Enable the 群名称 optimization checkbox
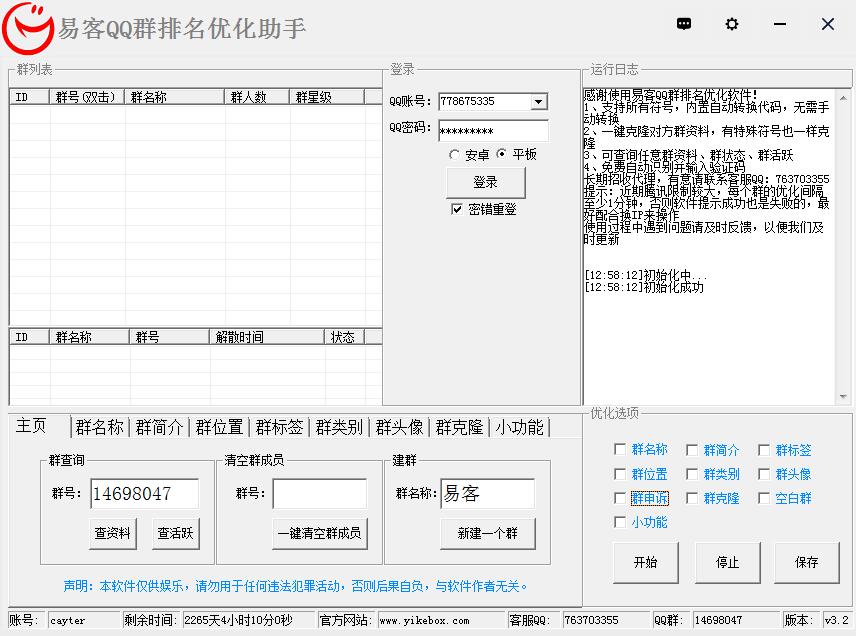 (x=618, y=450)
